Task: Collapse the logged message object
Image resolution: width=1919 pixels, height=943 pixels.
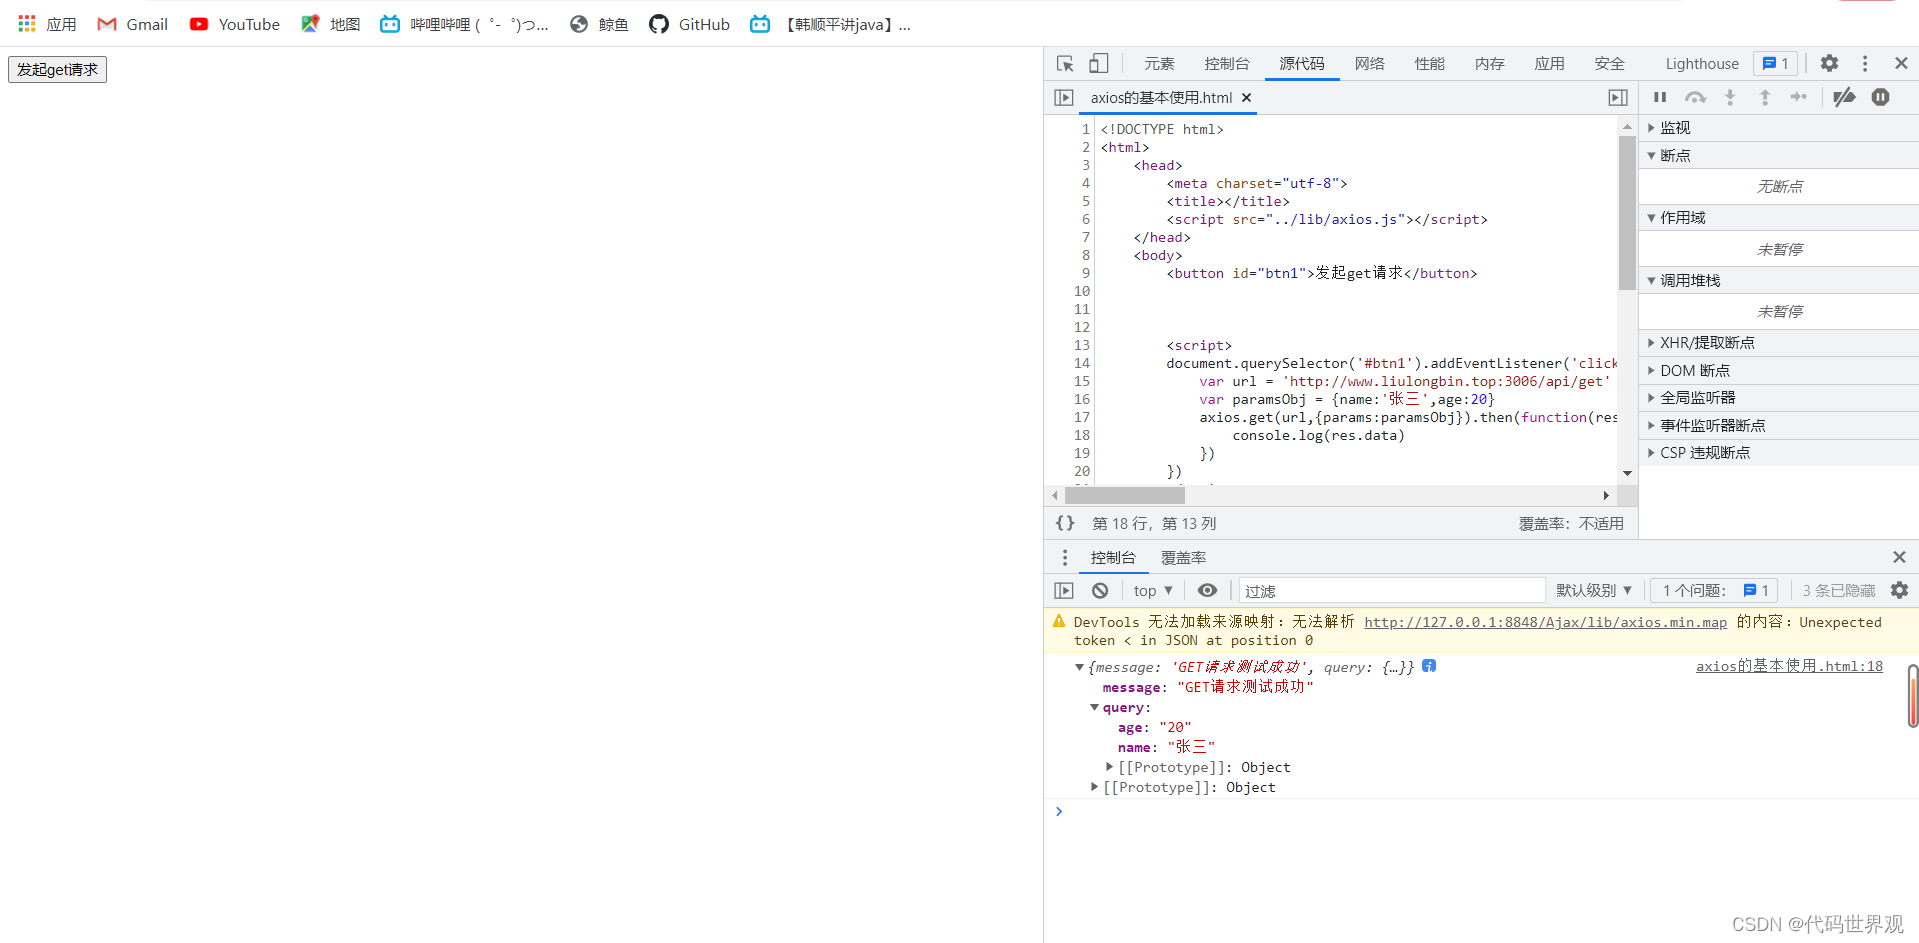Action: pos(1079,667)
